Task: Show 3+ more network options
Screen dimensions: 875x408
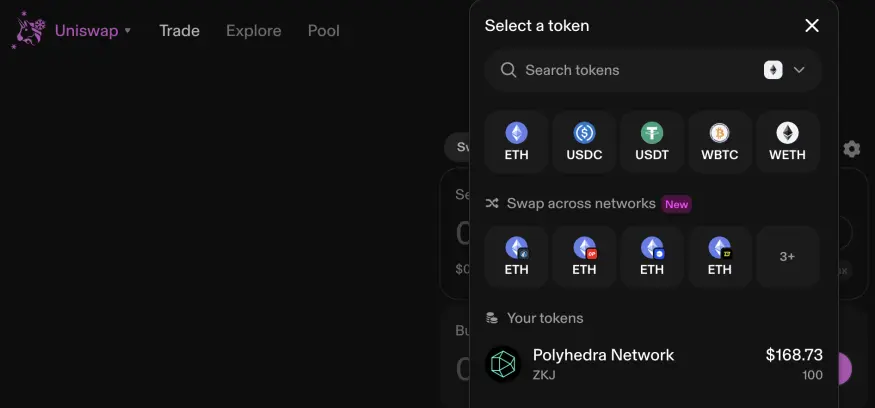Action: (x=787, y=257)
